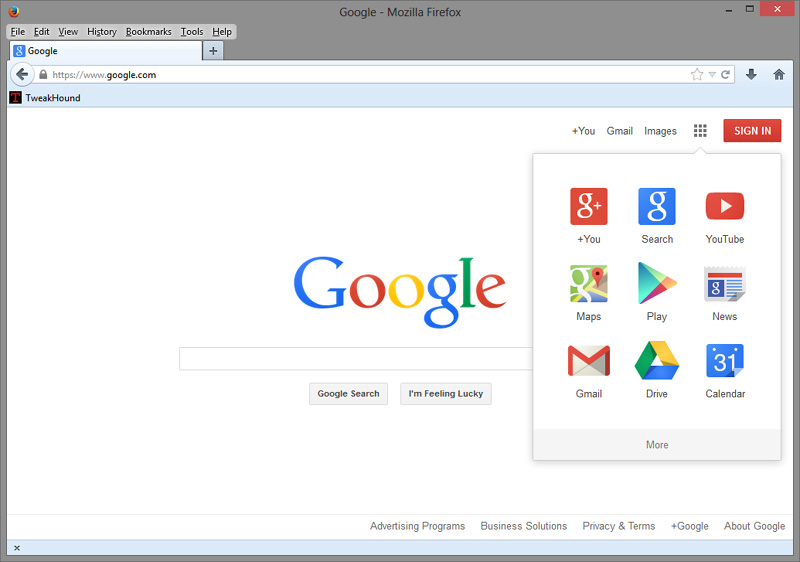Viewport: 800px width, 562px height.
Task: Open the View menu
Action: point(68,32)
